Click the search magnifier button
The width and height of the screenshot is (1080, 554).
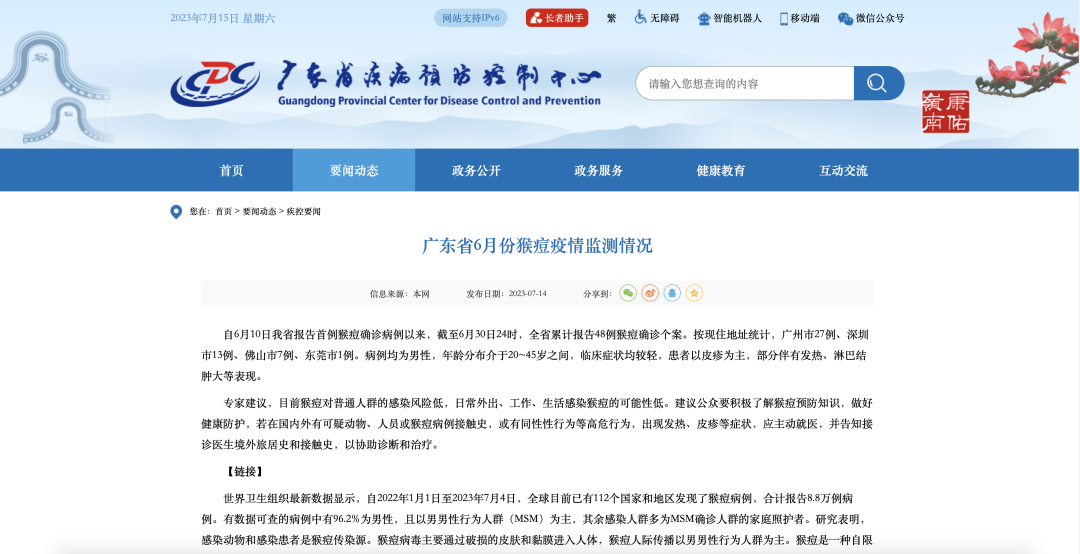(879, 83)
